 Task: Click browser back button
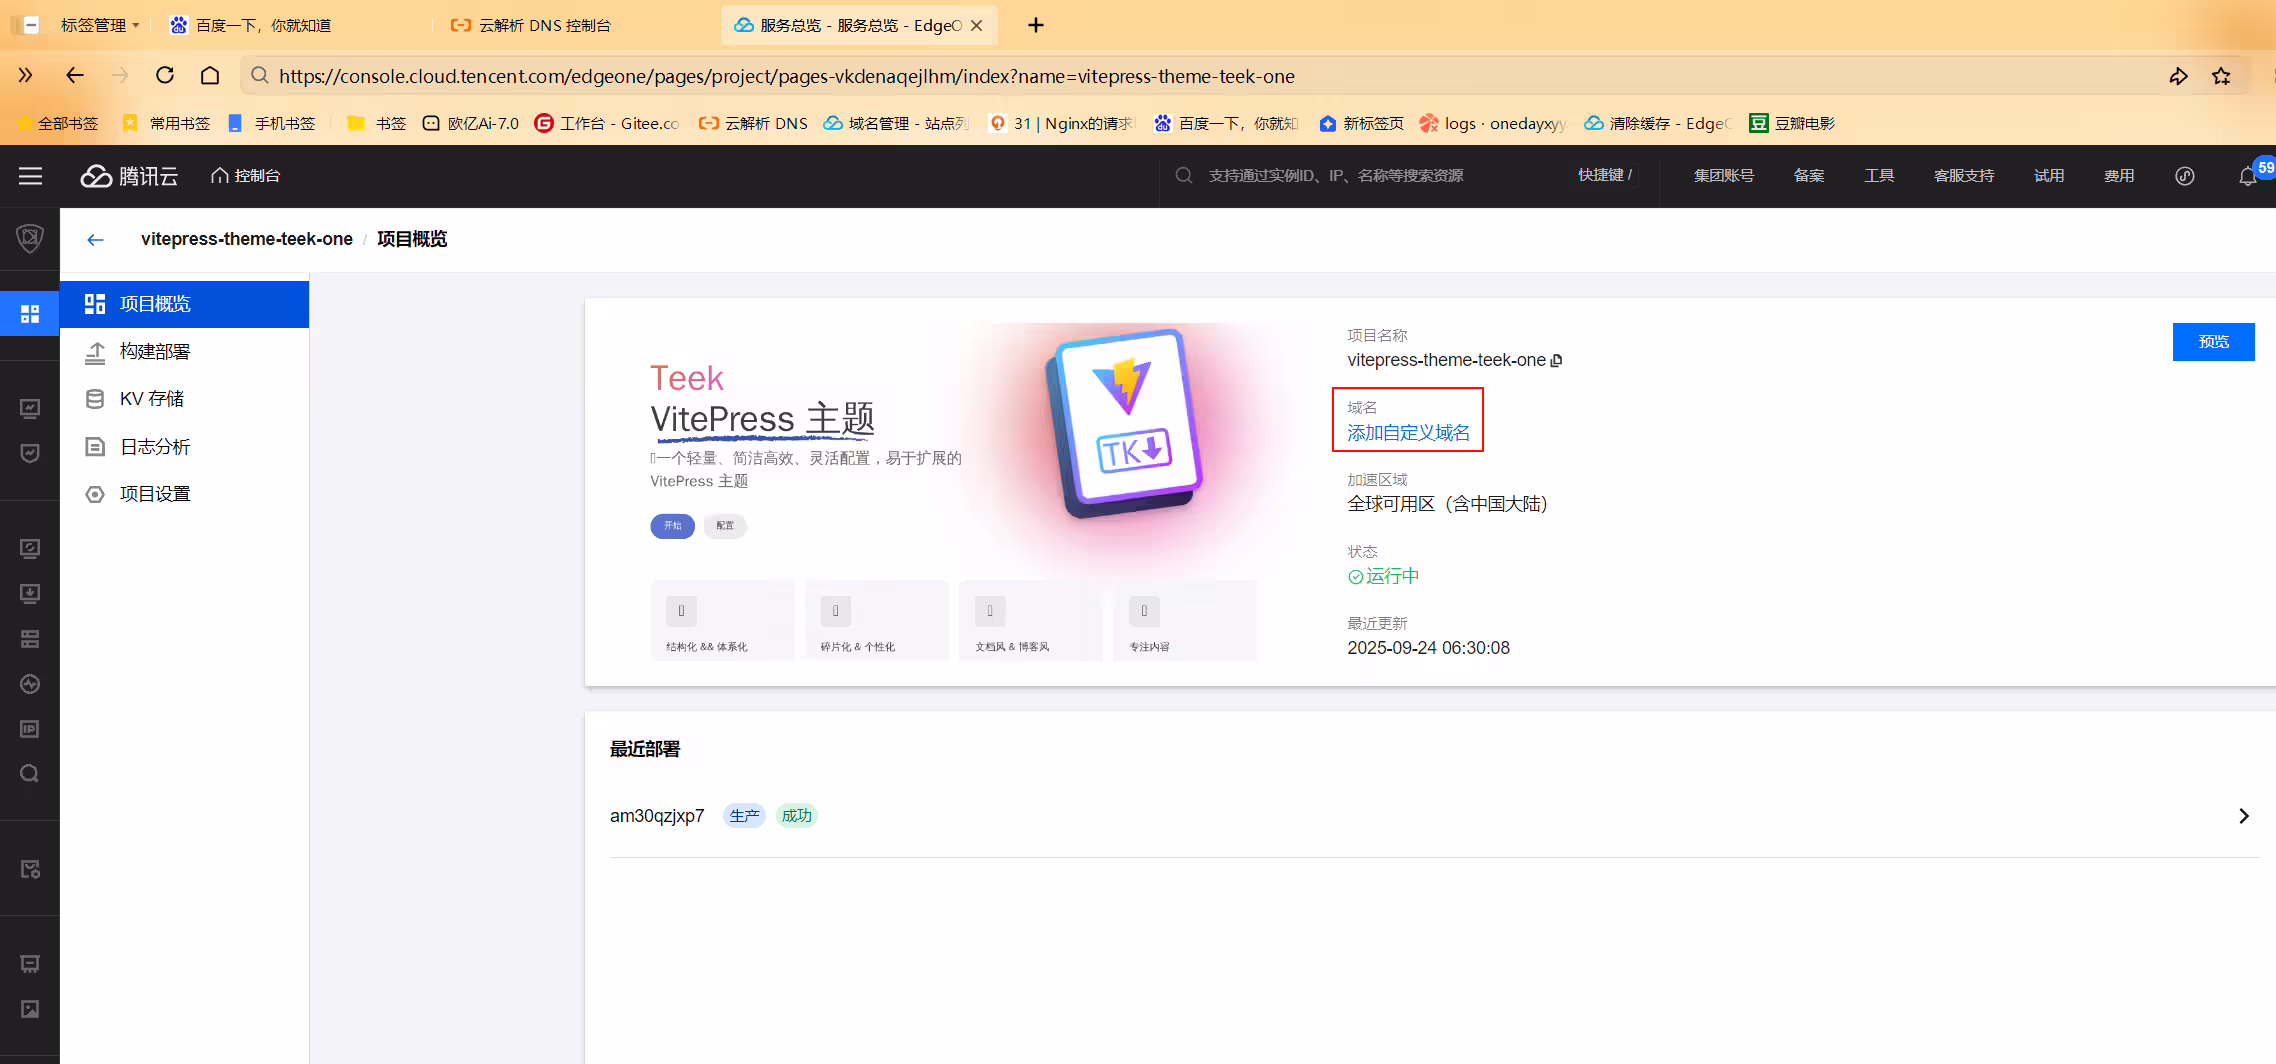[75, 76]
